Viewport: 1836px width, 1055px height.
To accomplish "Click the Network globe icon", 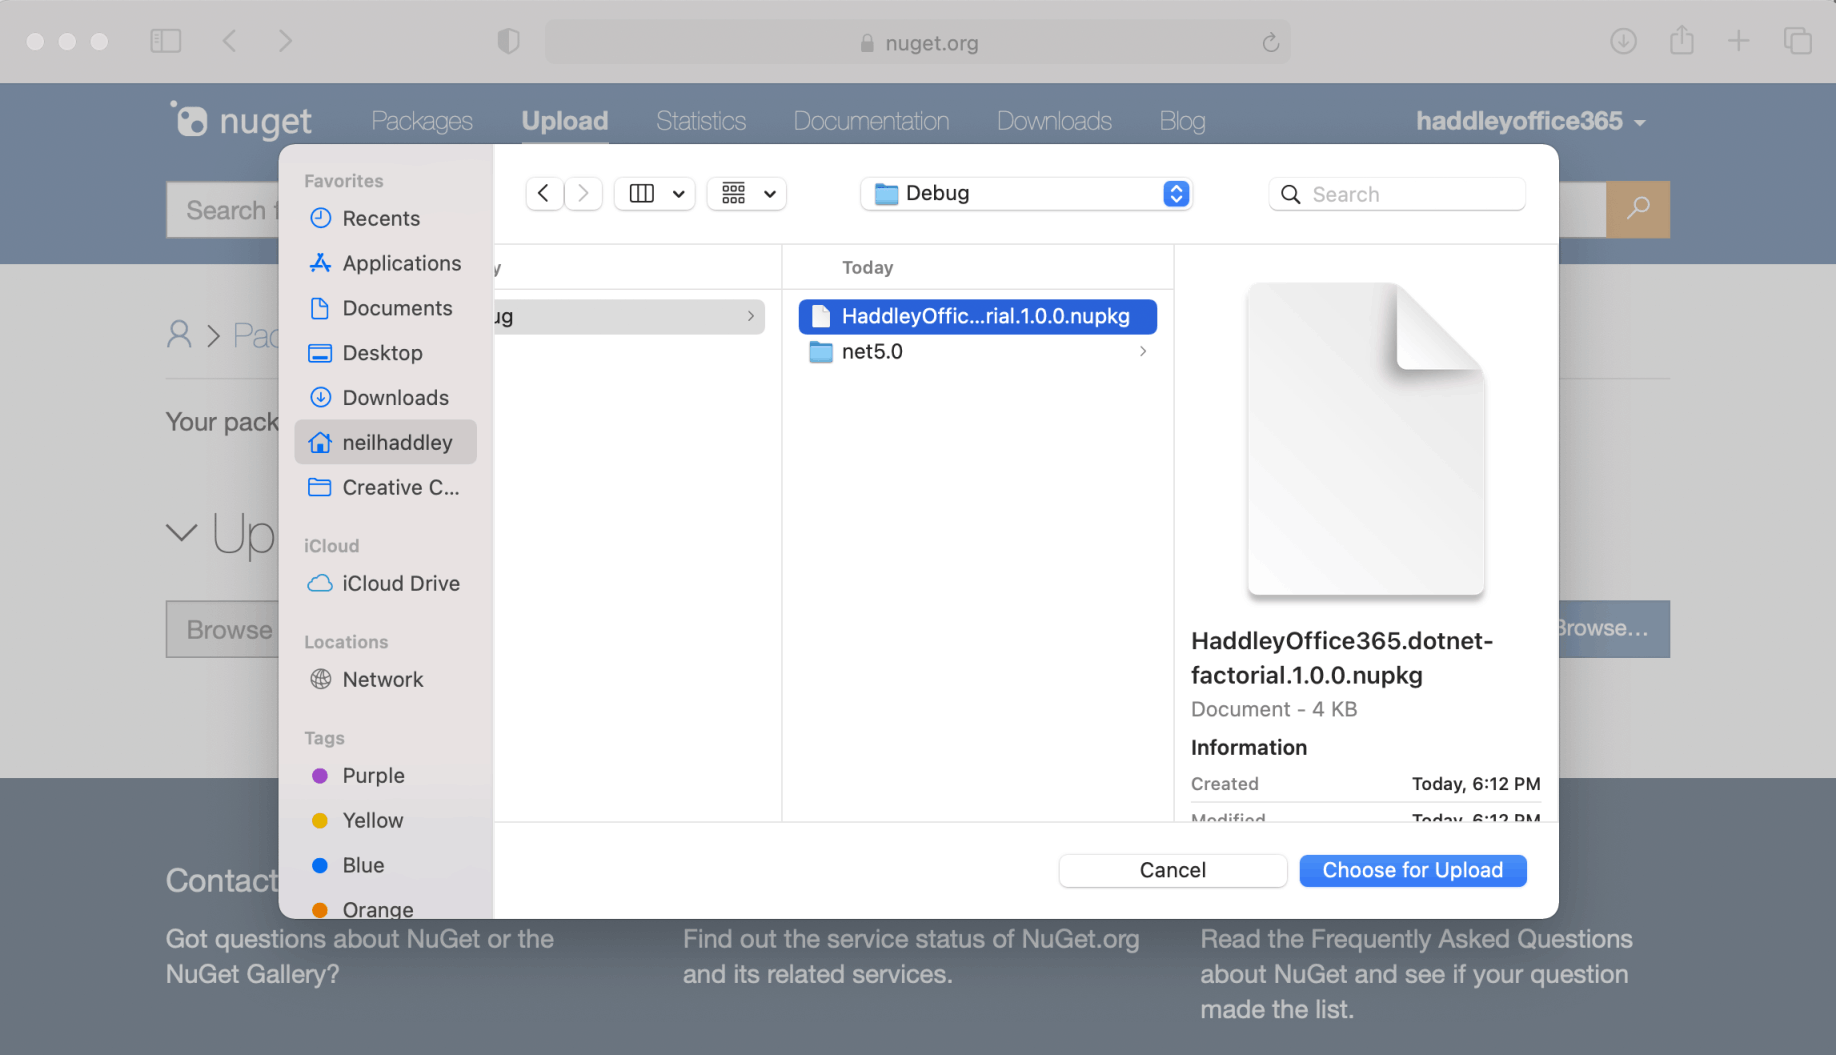I will [320, 679].
